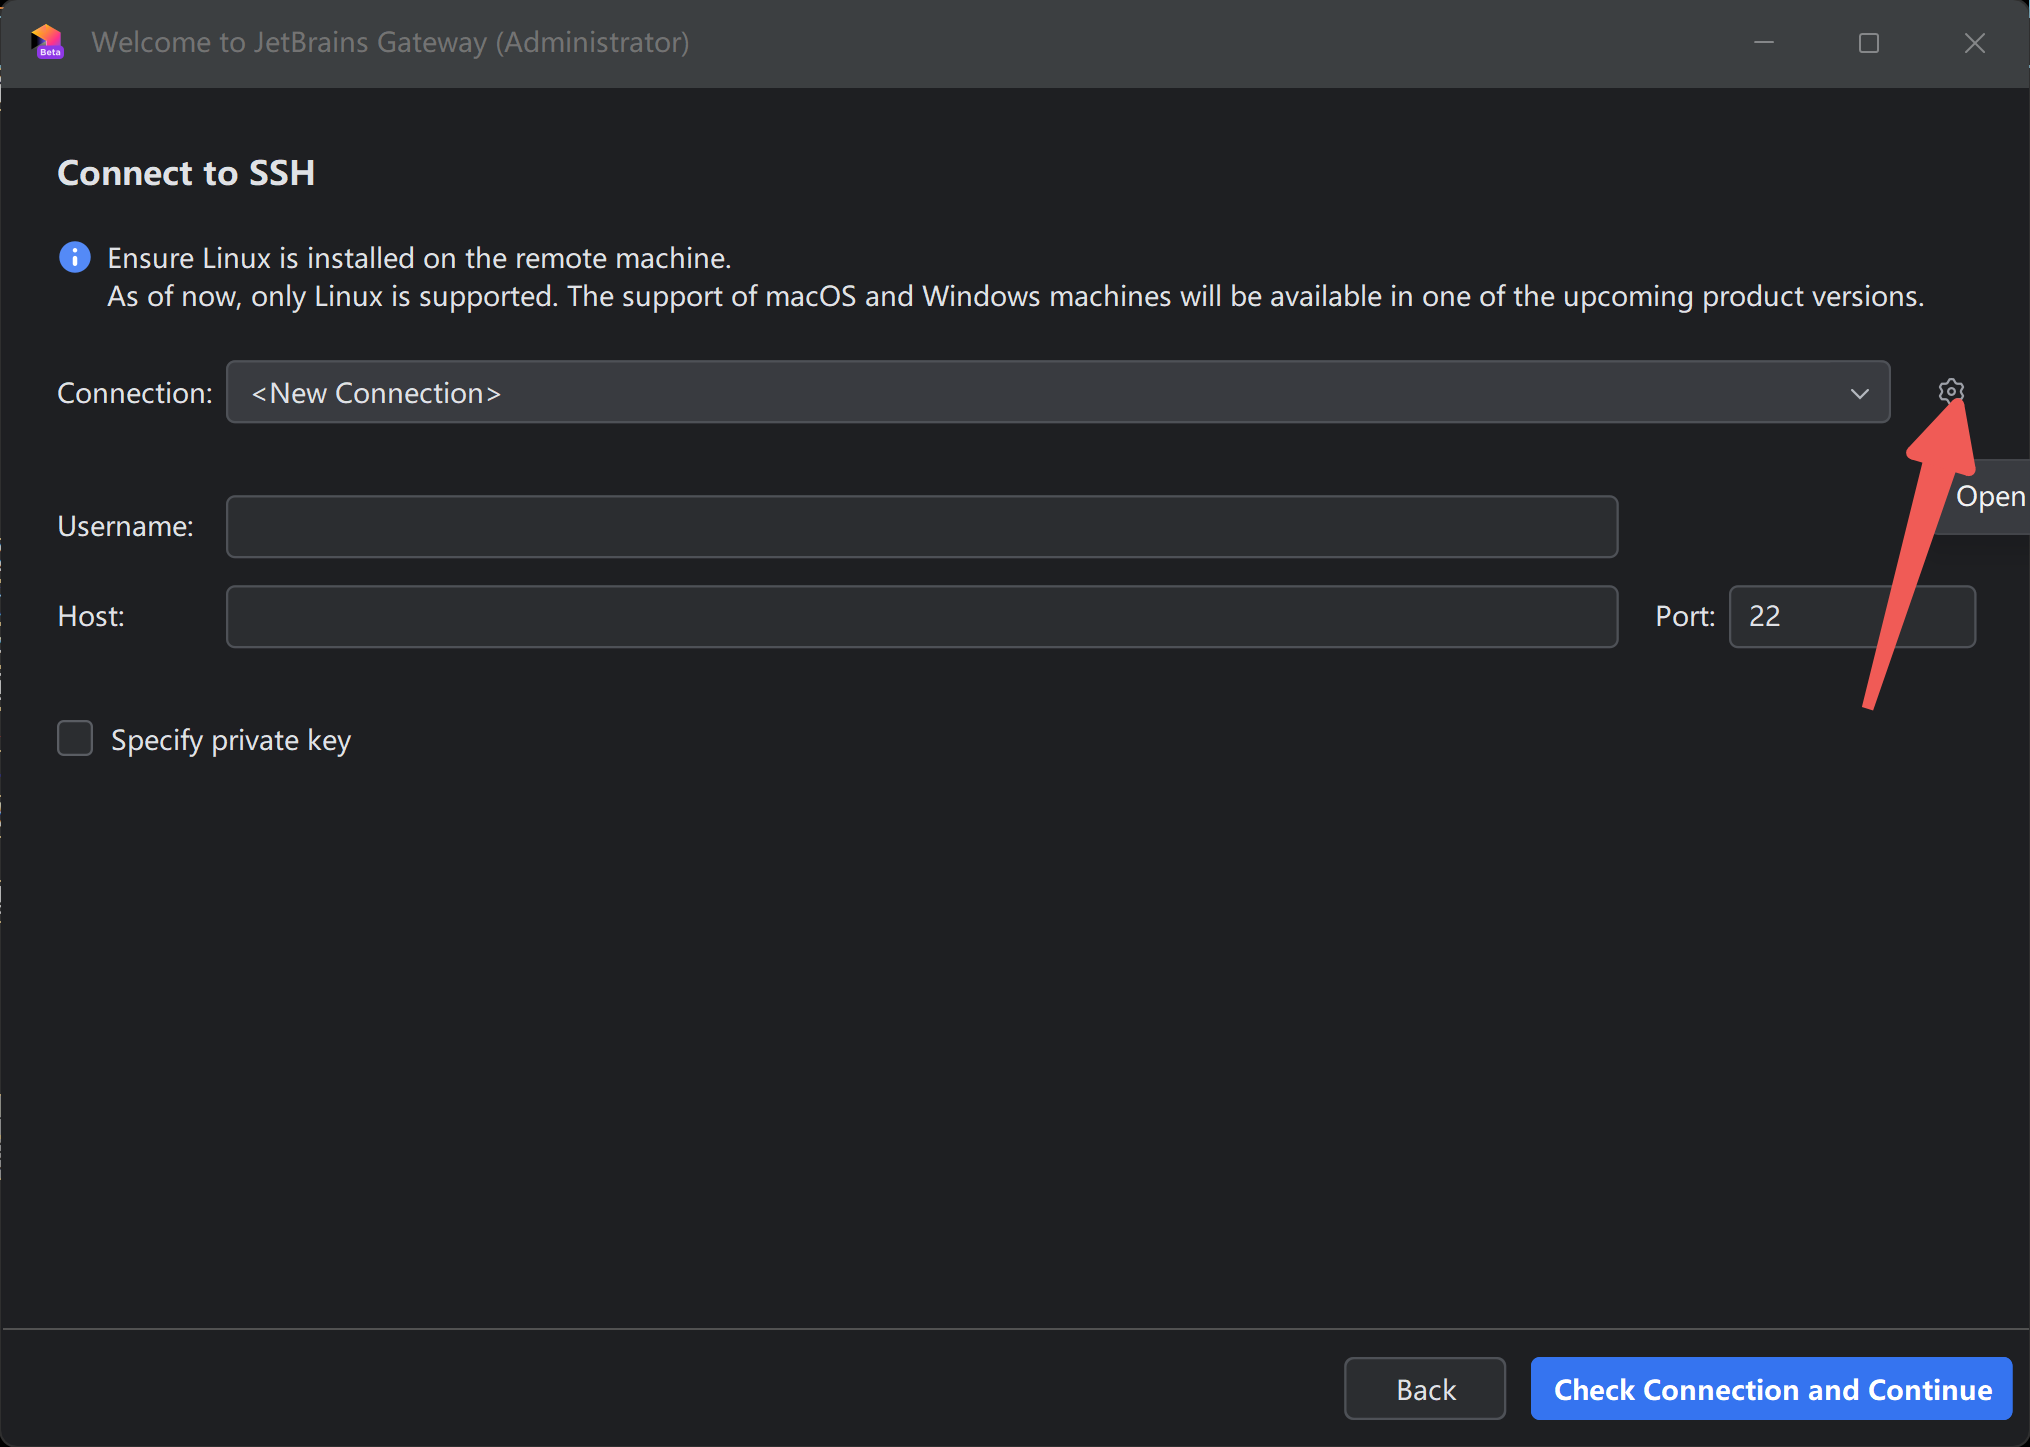The height and width of the screenshot is (1447, 2030).
Task: Click the 'Port:' label
Action: tap(1685, 616)
